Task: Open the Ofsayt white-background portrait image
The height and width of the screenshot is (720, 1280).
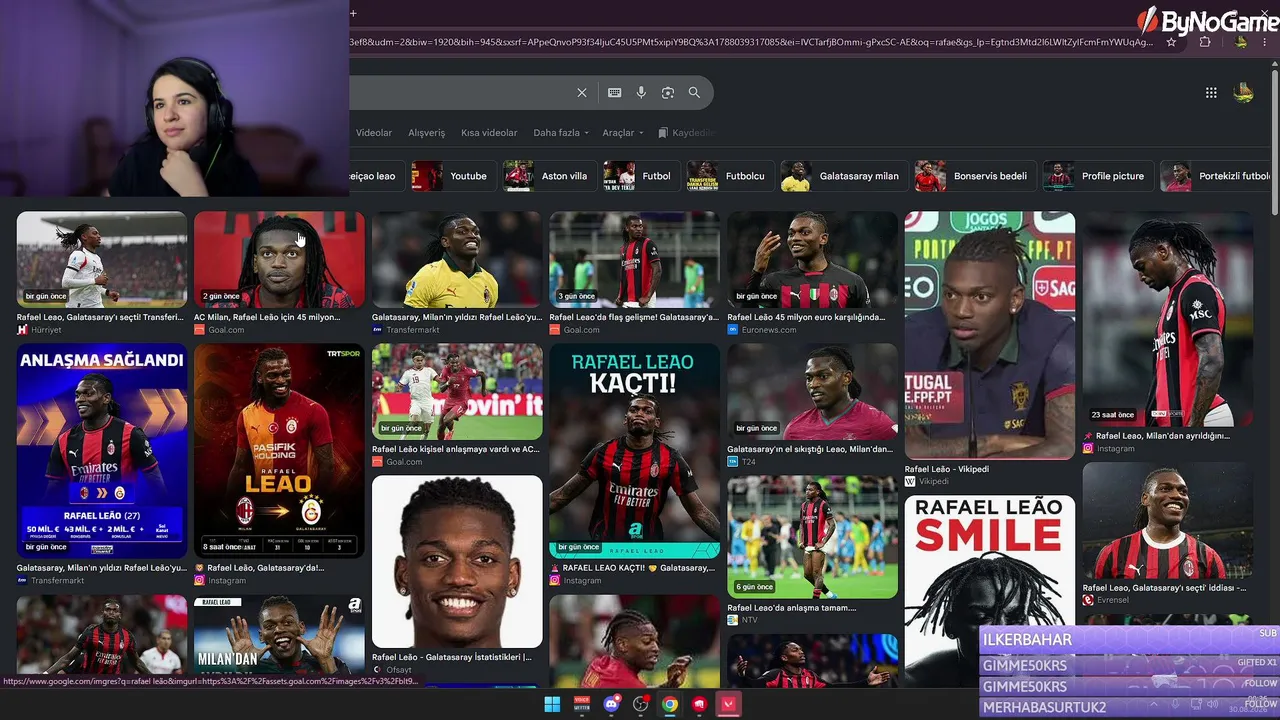Action: (457, 562)
